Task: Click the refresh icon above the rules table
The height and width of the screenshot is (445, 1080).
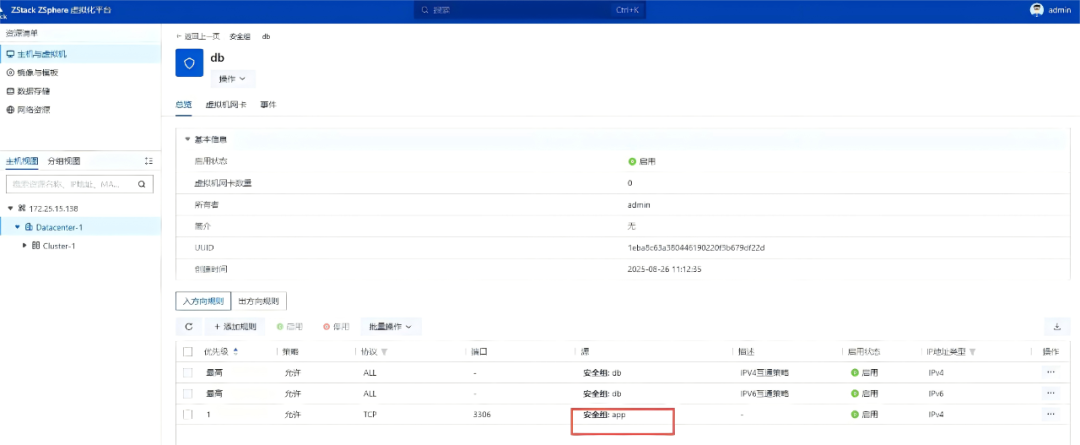Action: [x=189, y=327]
